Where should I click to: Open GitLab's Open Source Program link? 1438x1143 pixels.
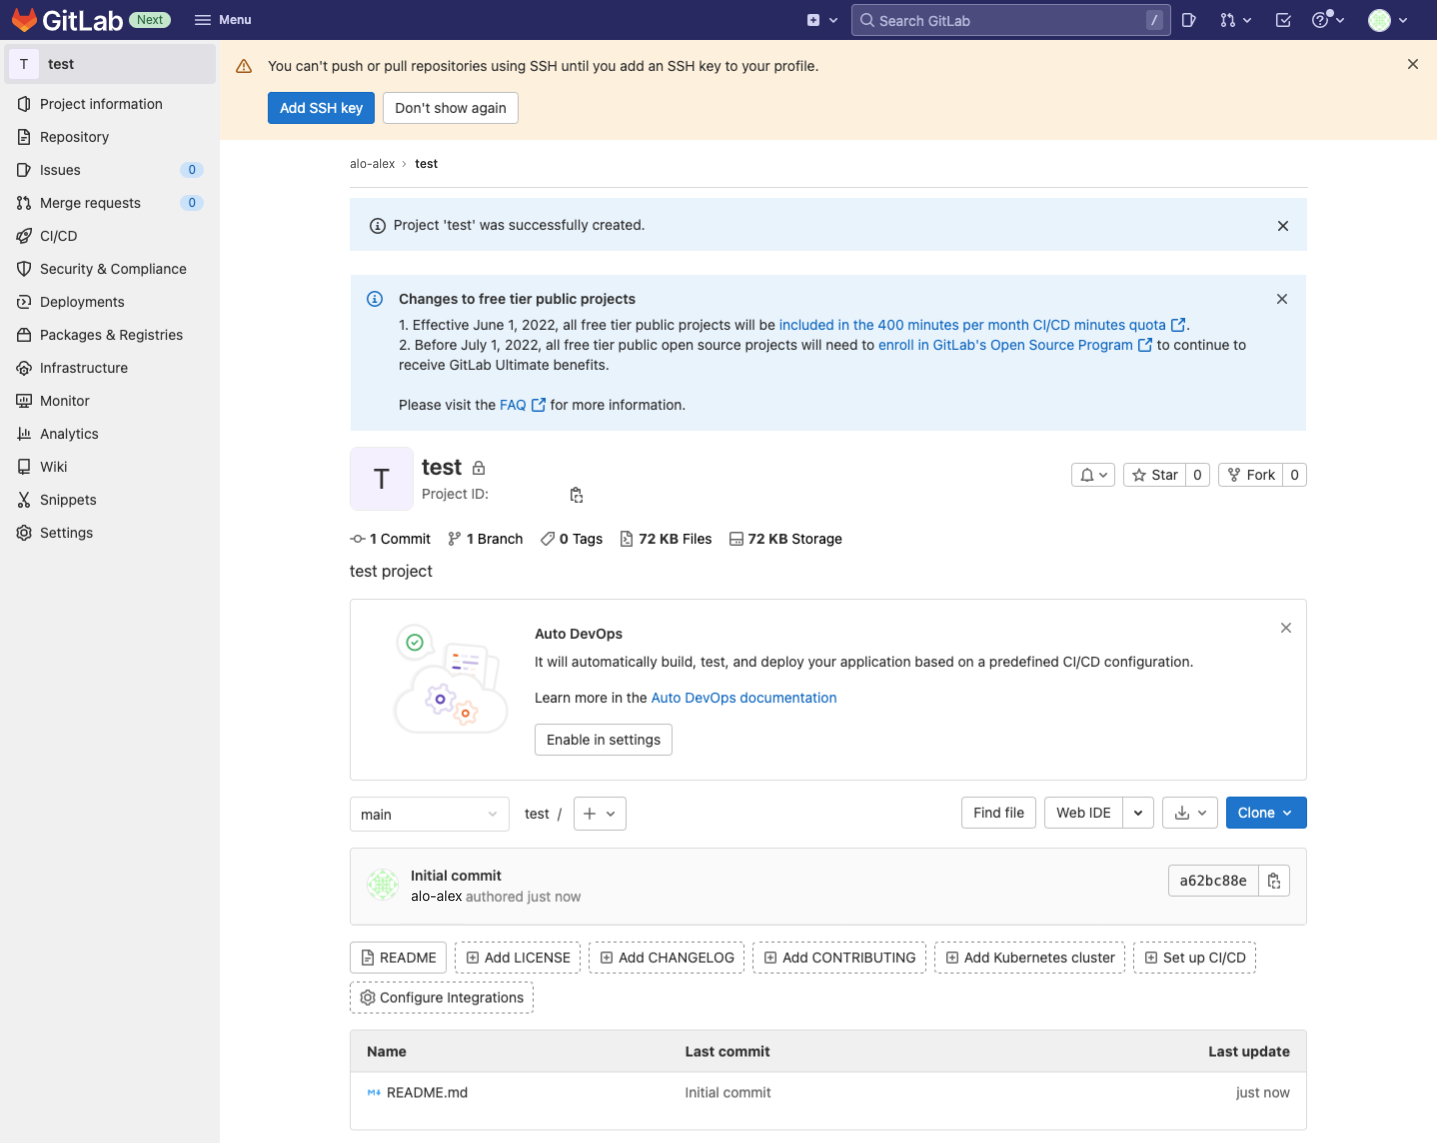1015,345
